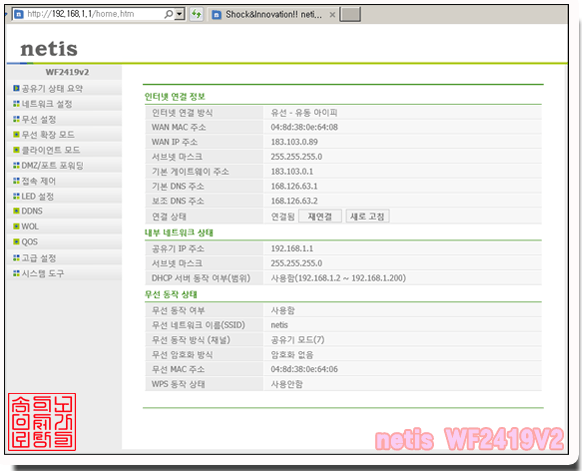Click the green icon beside 무선 확장 모드
Viewport: 582px width, 471px height.
(16, 134)
